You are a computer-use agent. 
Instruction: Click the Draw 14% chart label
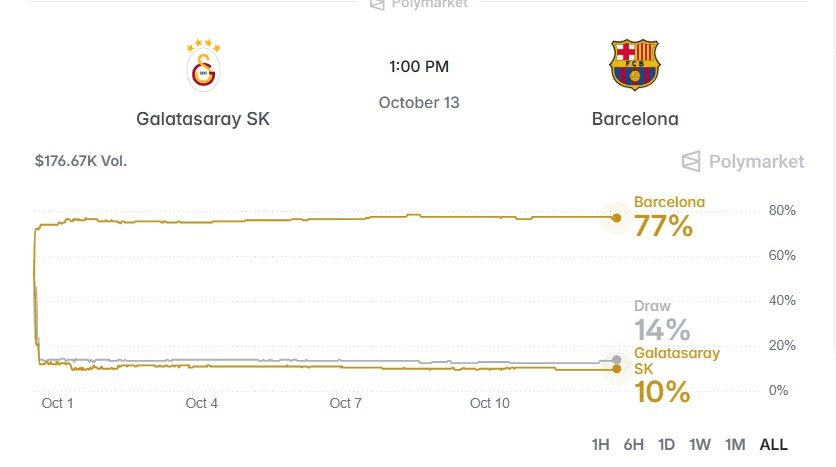pos(662,320)
